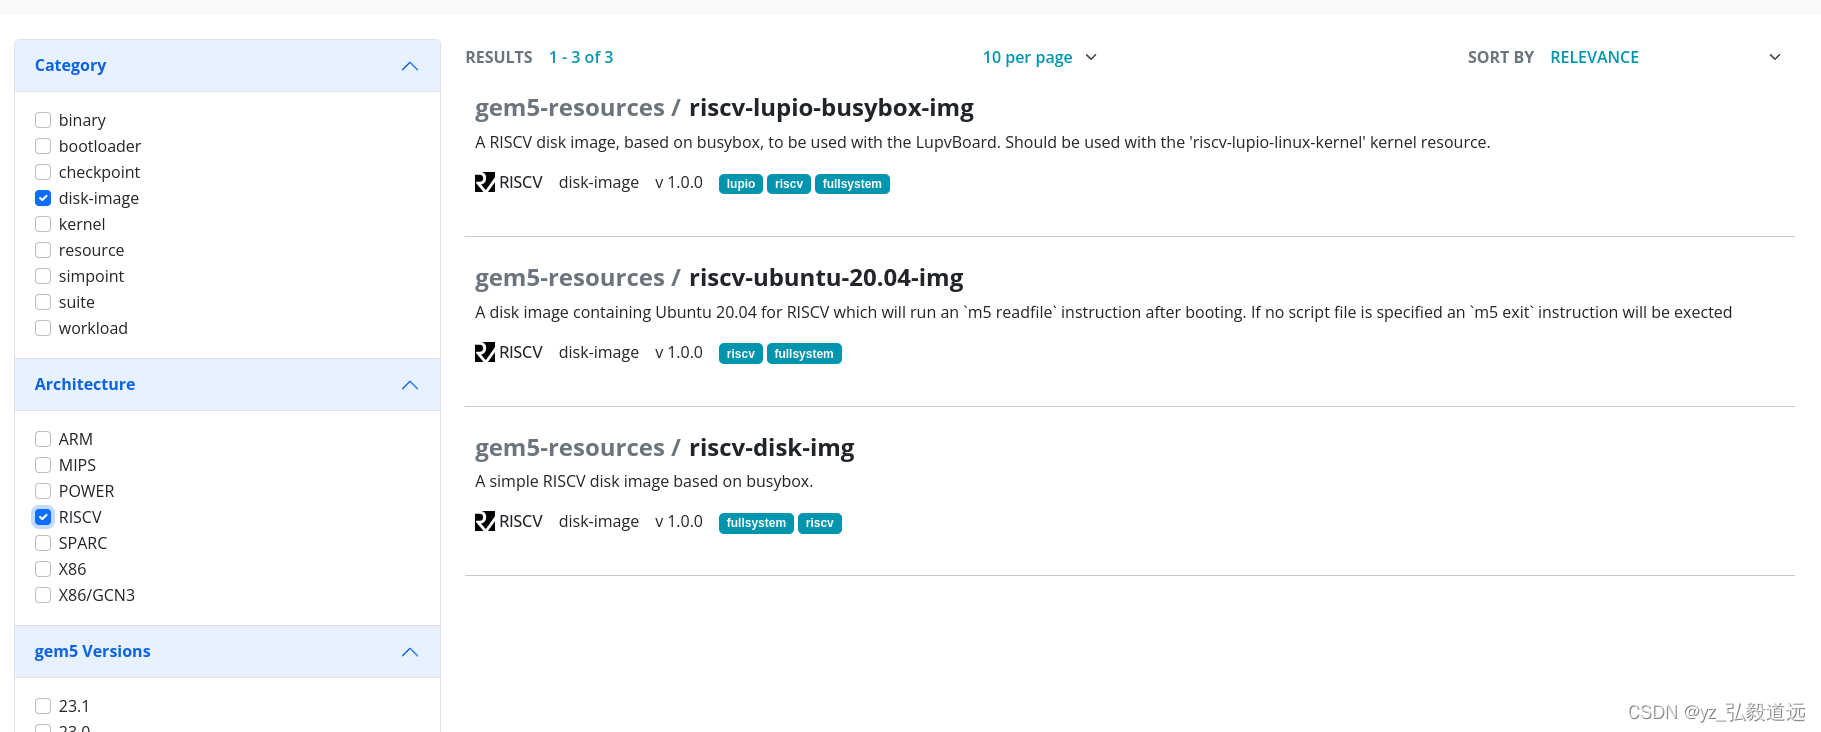Toggle the workload category checkbox
The height and width of the screenshot is (732, 1821).
point(43,328)
